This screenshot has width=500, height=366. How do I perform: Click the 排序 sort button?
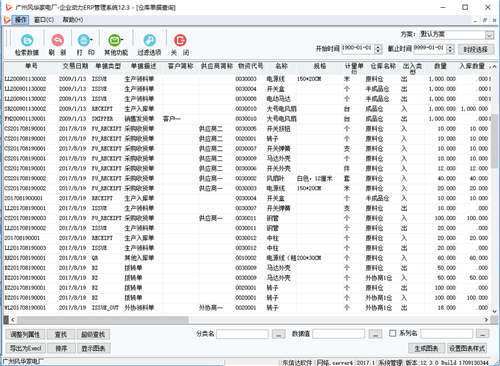pyautogui.click(x=61, y=348)
